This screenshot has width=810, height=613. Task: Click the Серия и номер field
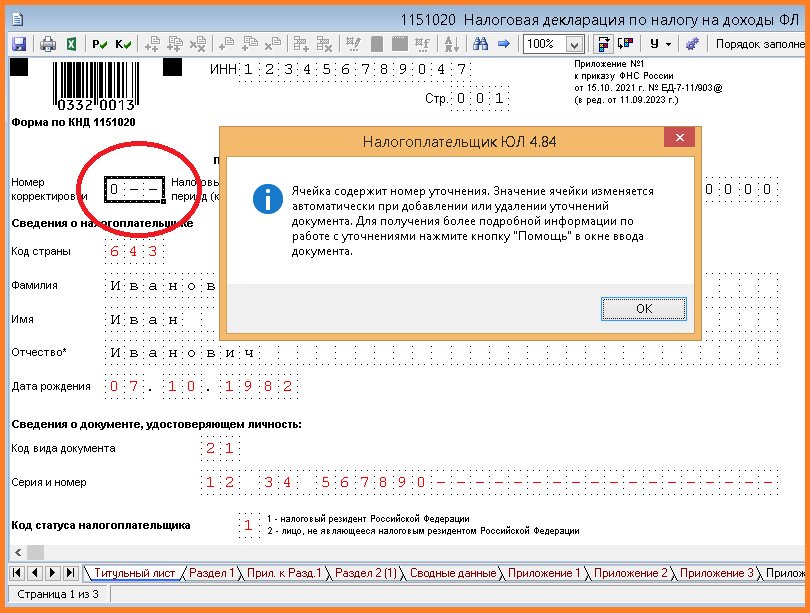tap(489, 482)
